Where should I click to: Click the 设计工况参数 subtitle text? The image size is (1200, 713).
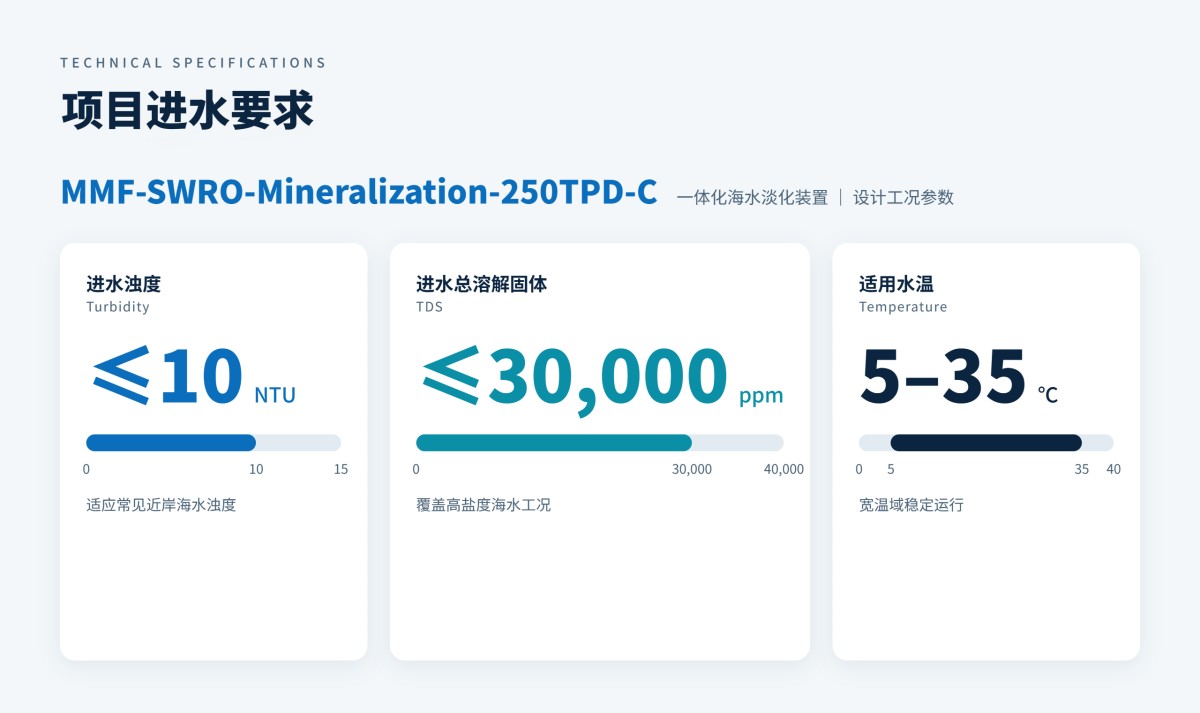(x=903, y=197)
